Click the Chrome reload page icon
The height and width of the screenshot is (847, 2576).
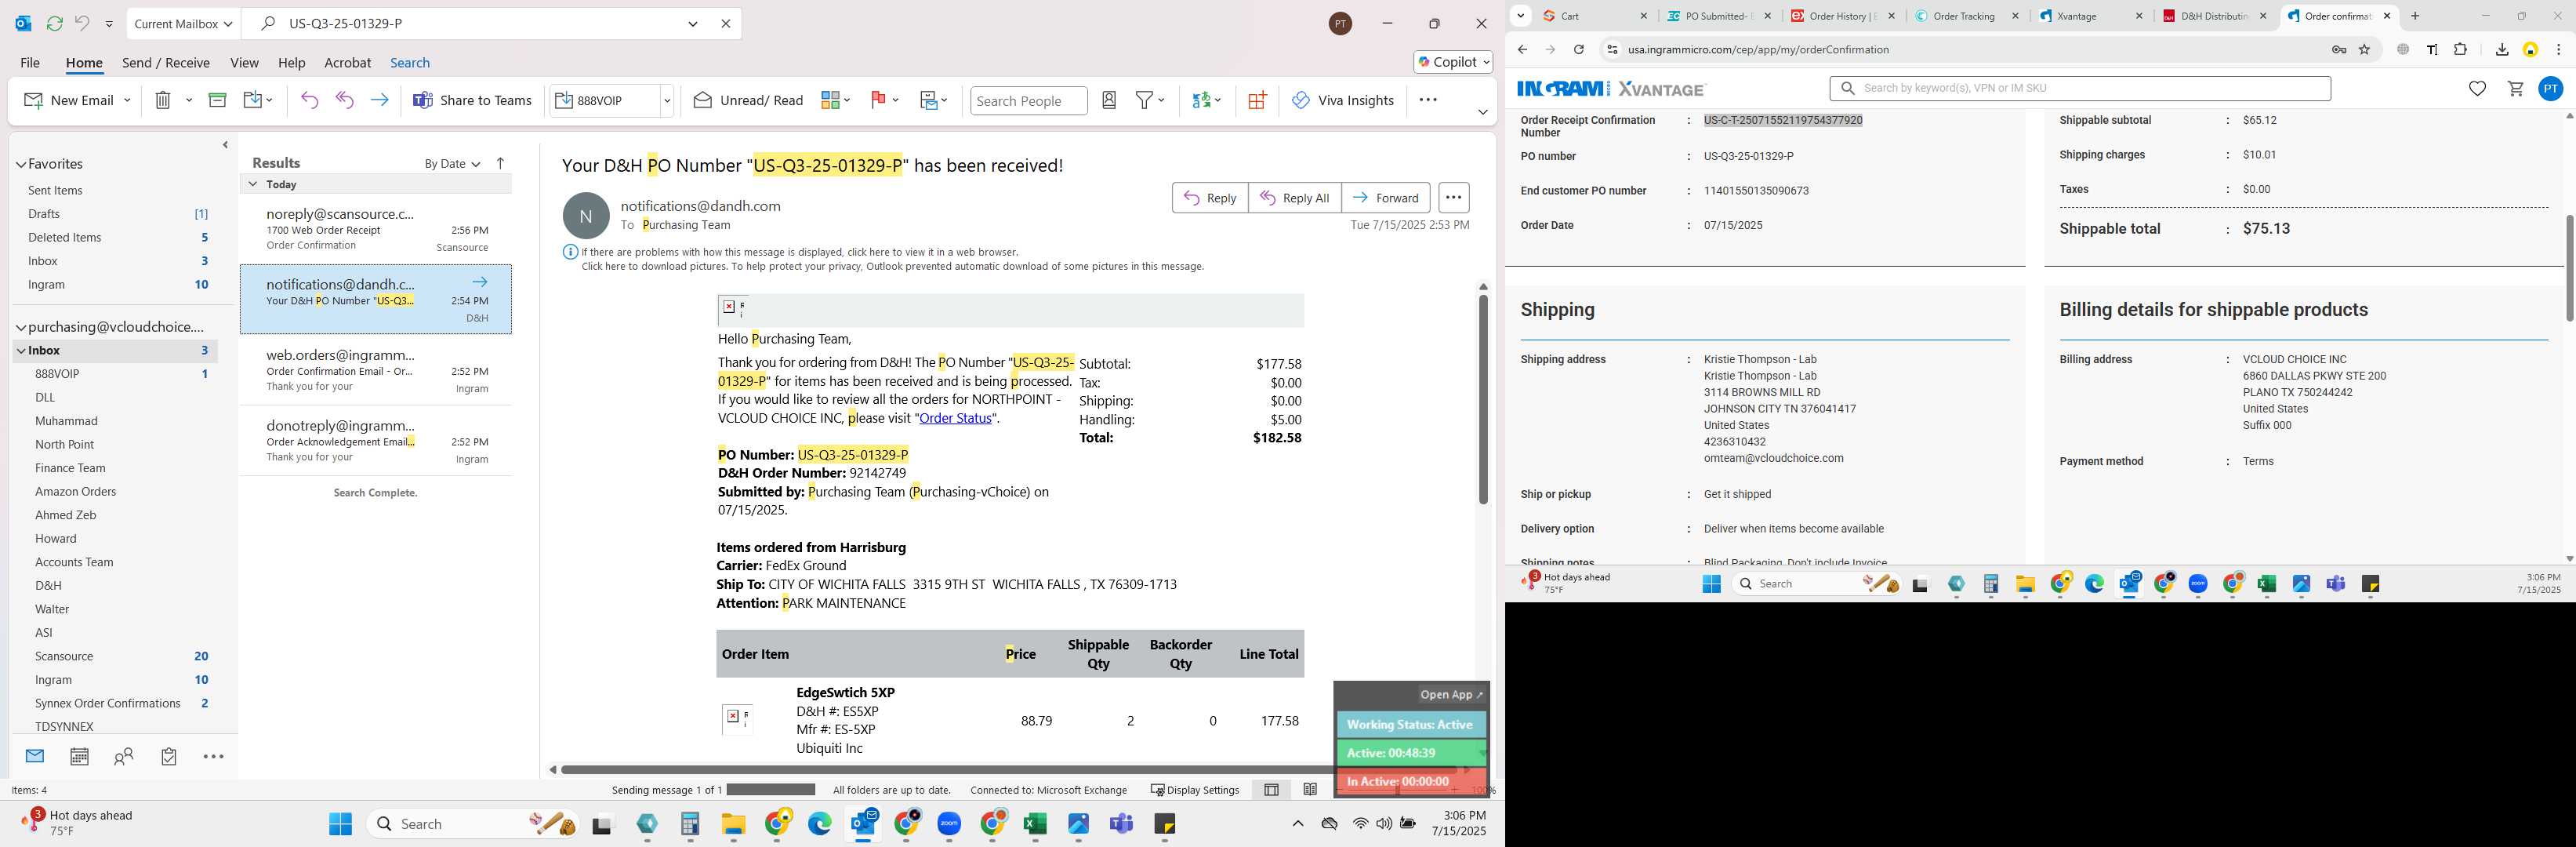point(1578,49)
